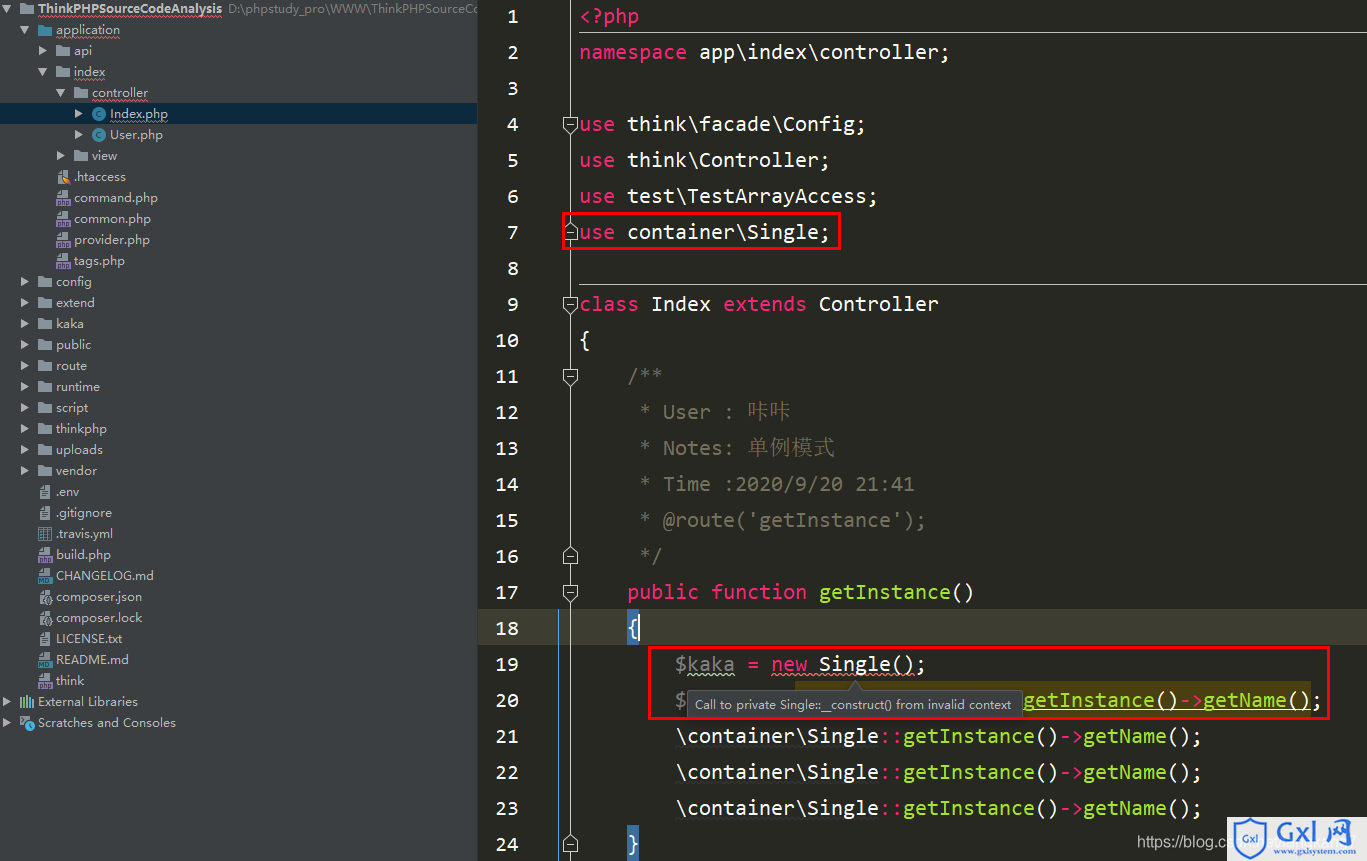Click the tags.php file icon
Viewport: 1367px width, 861px height.
[x=63, y=261]
